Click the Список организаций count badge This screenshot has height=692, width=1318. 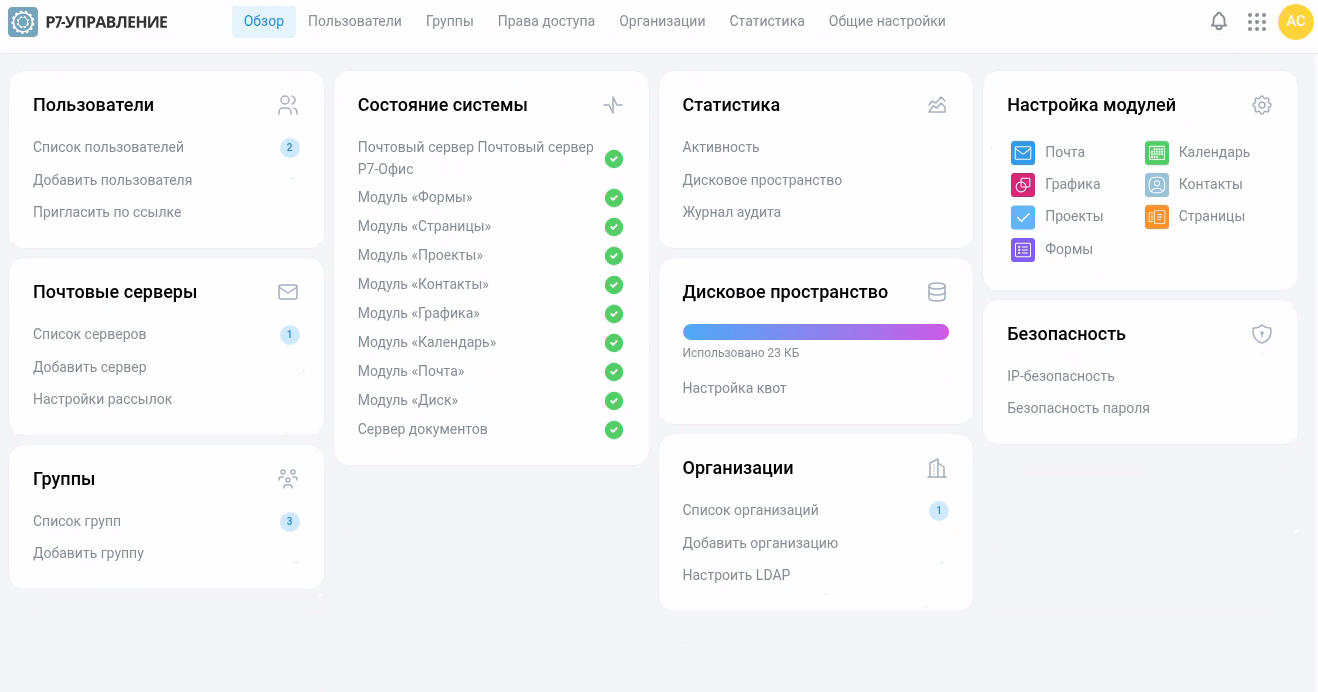[x=939, y=511]
